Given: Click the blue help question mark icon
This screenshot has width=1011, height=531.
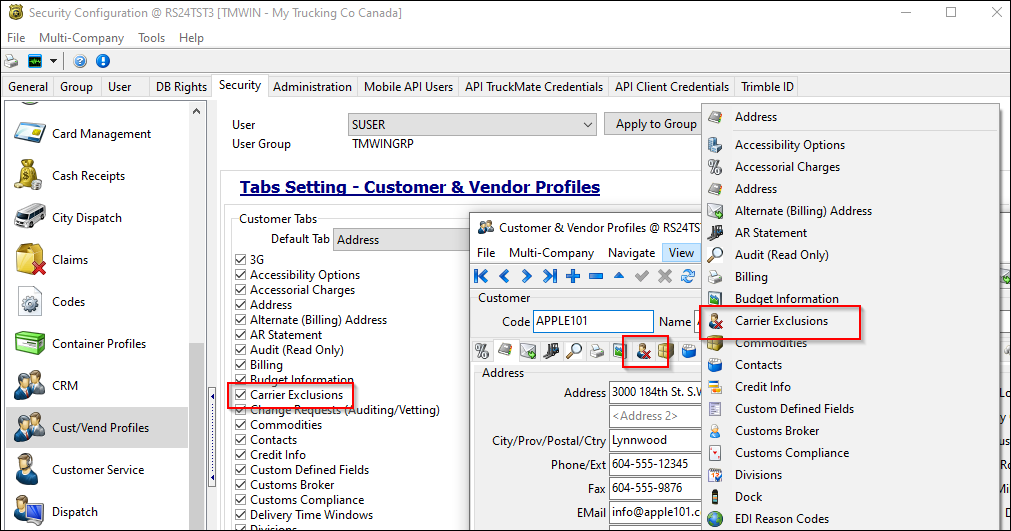Looking at the screenshot, I should click(x=79, y=62).
